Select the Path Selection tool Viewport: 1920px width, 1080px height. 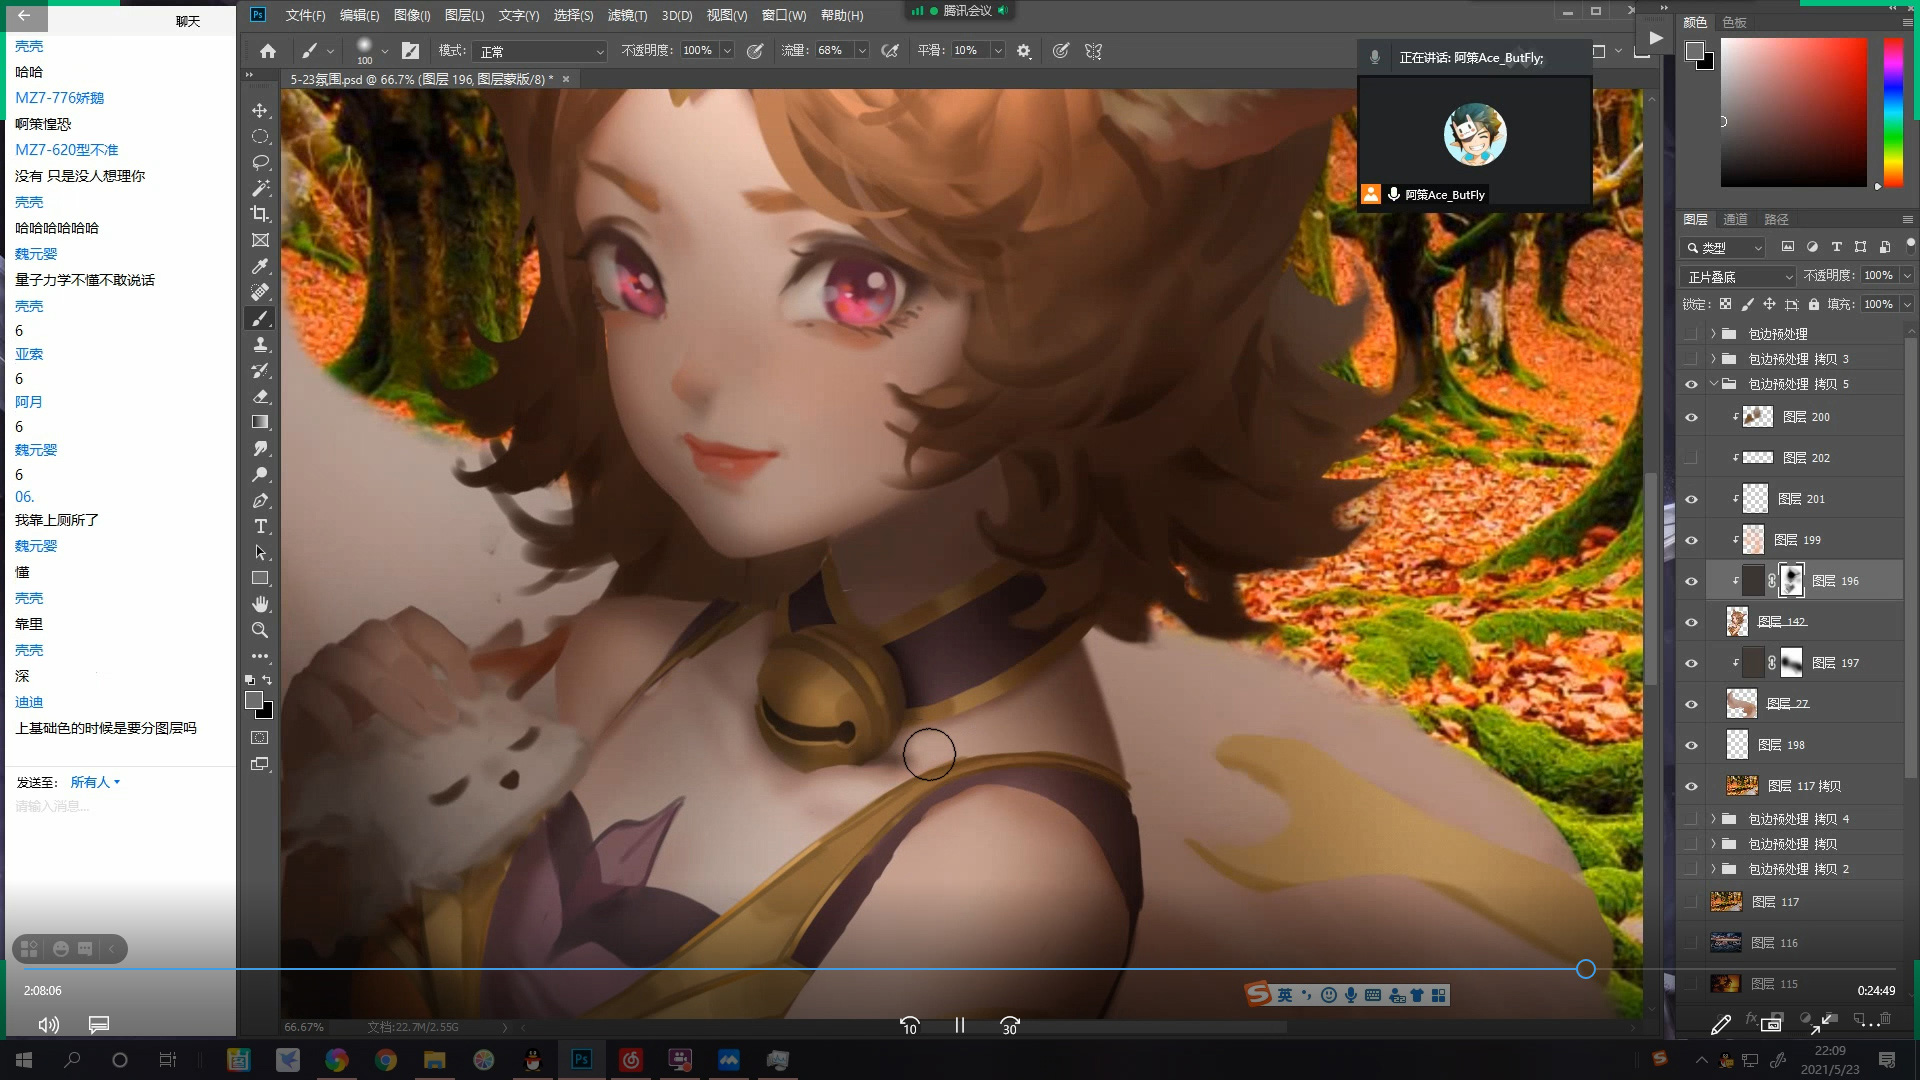click(x=260, y=552)
